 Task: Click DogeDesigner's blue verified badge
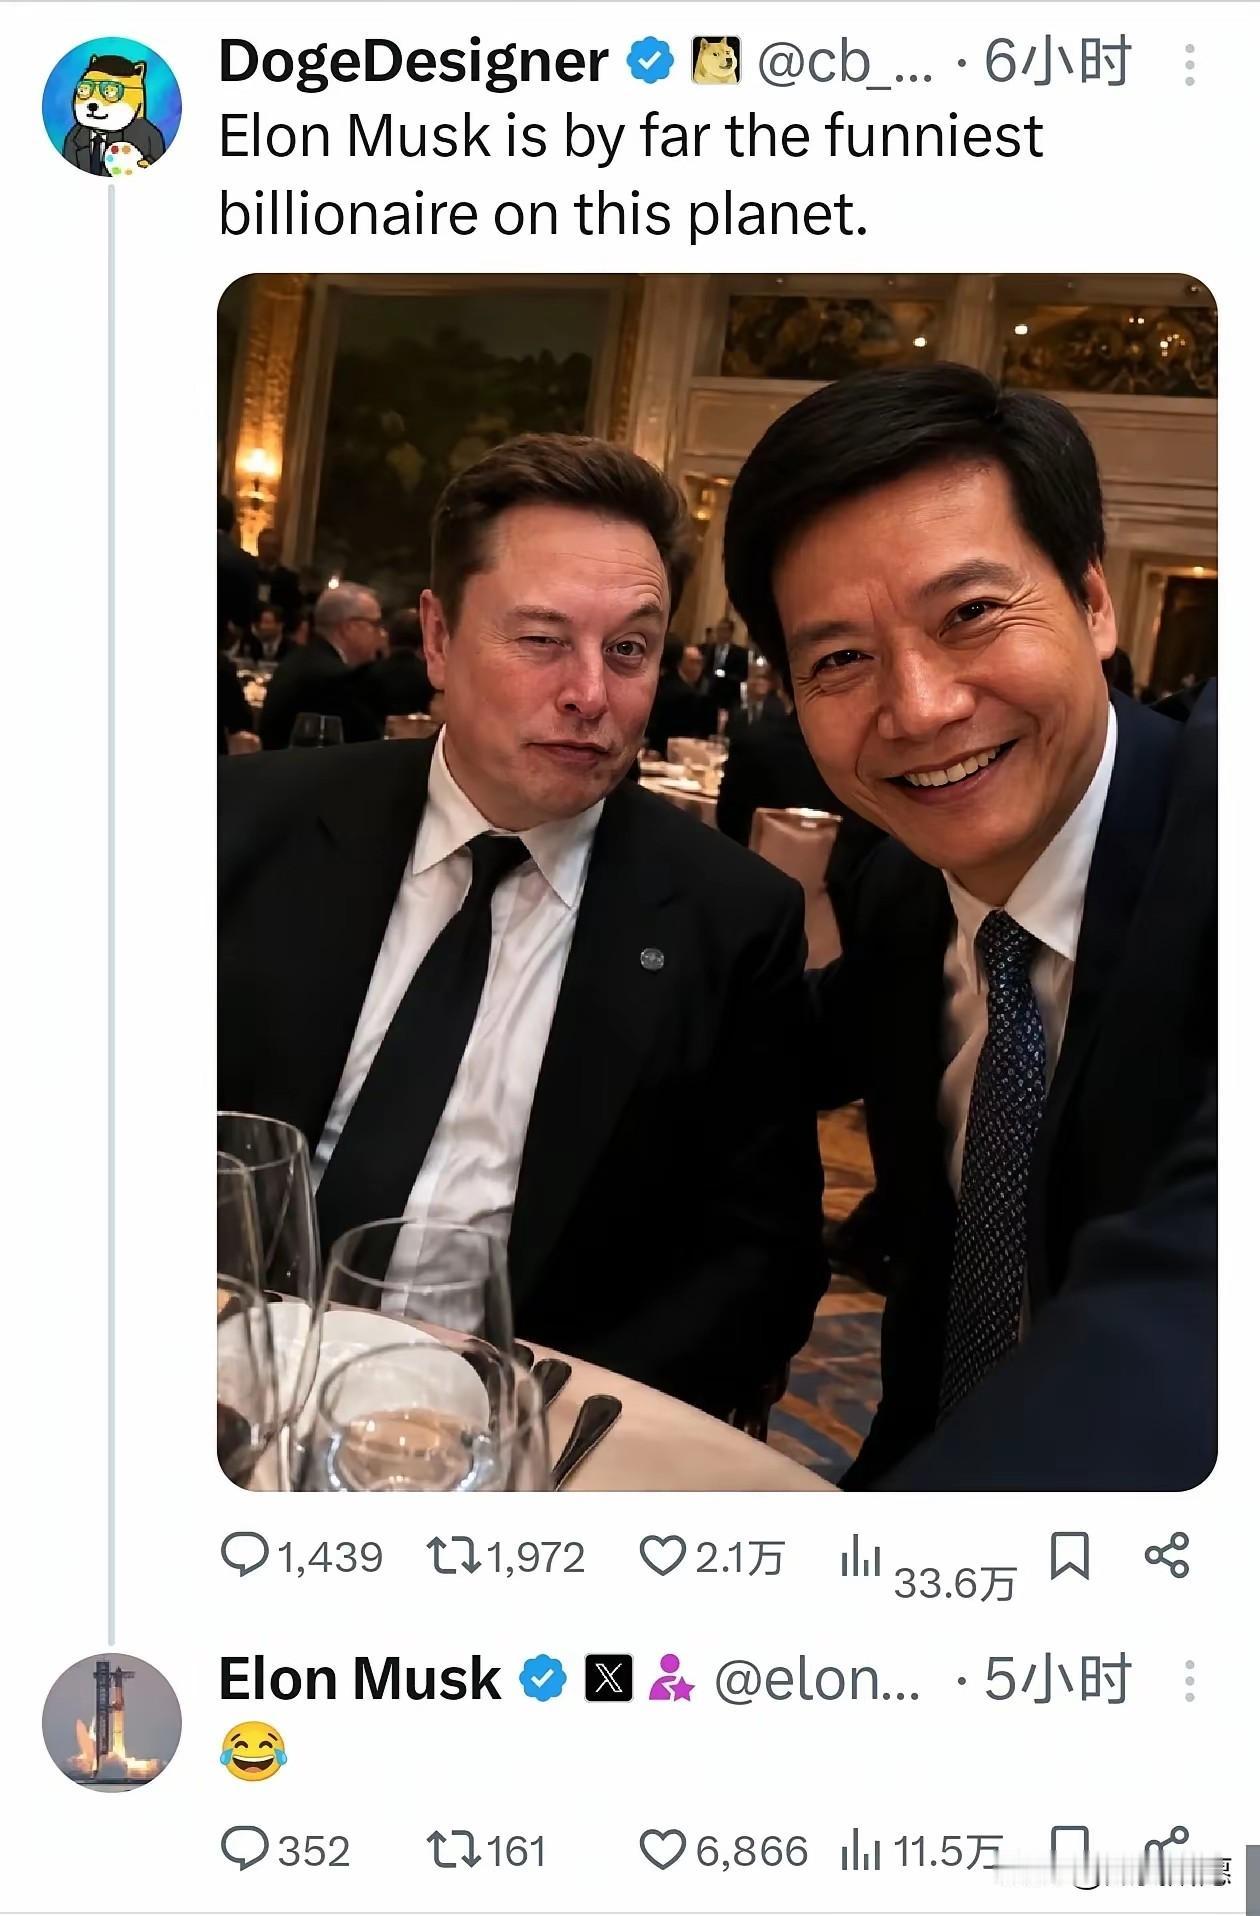650,63
